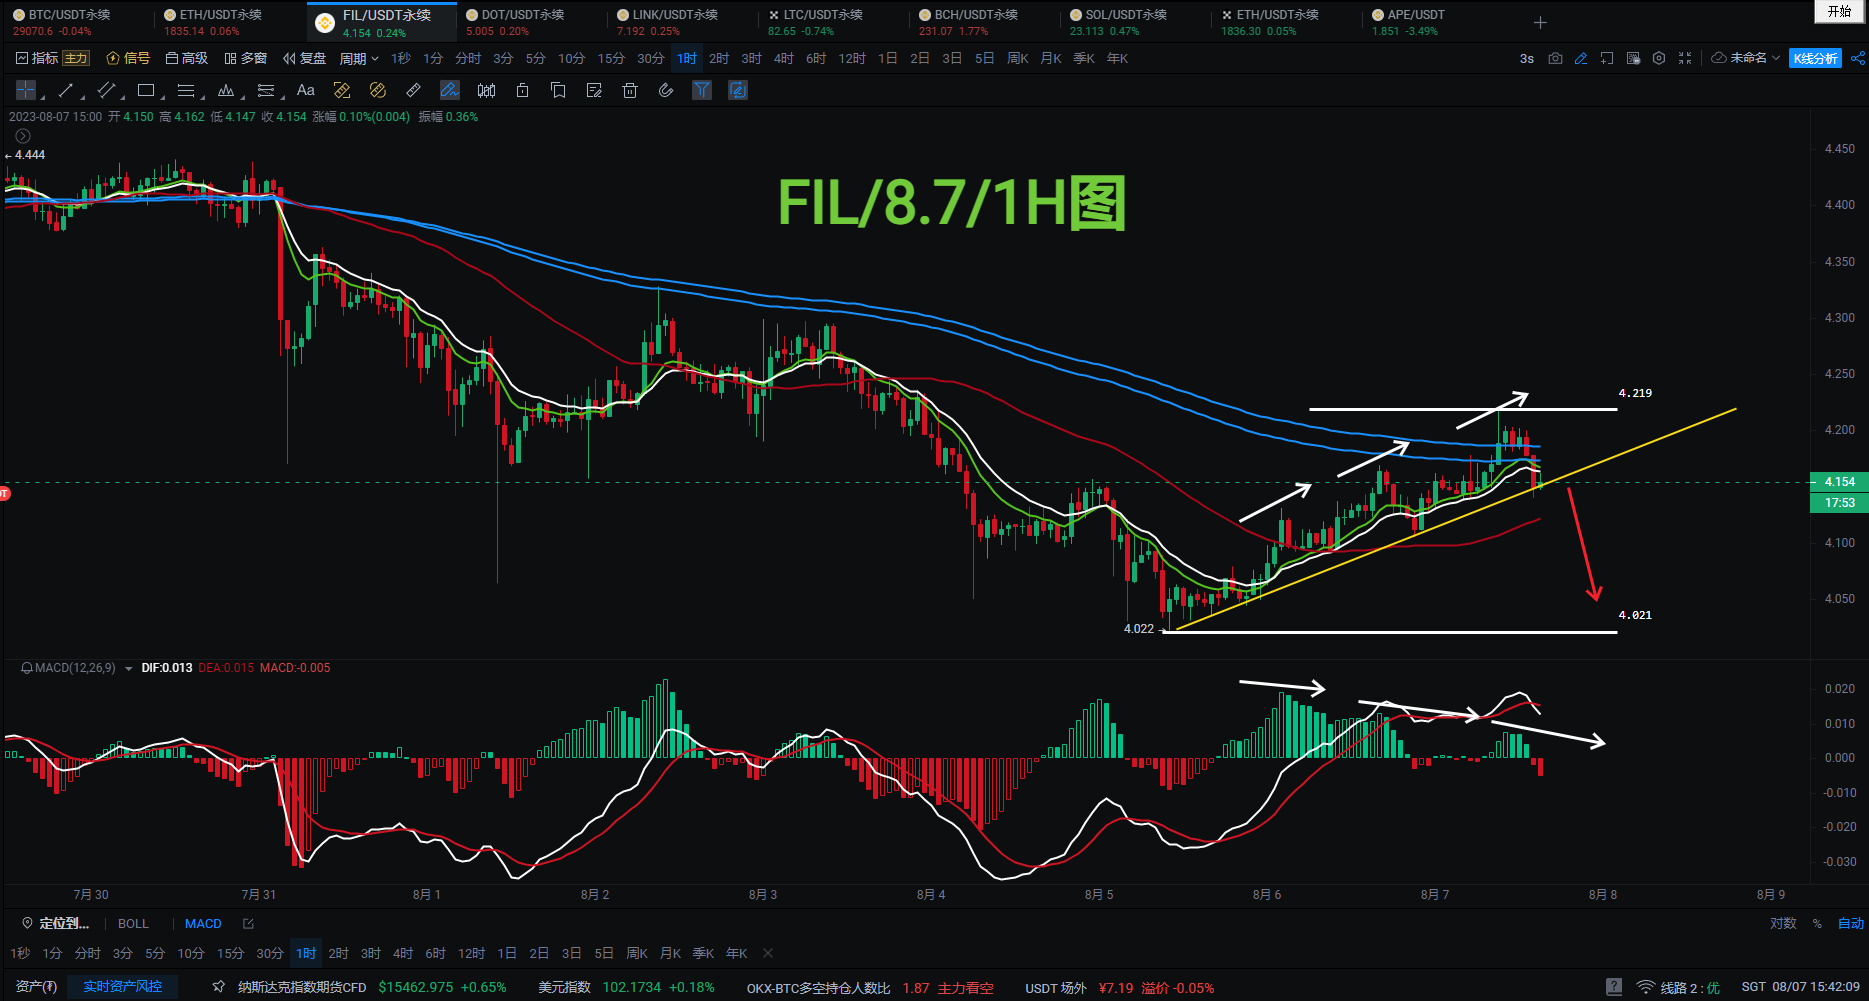The image size is (1869, 1001).
Task: Click the white ruler measure tool
Action: click(x=414, y=90)
